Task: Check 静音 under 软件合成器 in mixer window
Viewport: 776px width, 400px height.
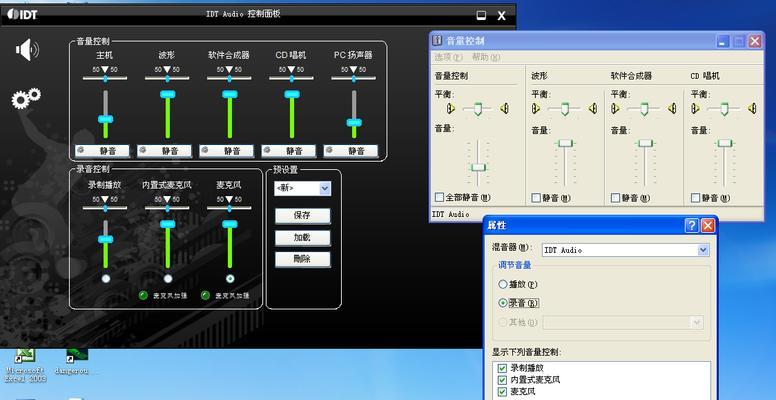Action: pyautogui.click(x=615, y=198)
